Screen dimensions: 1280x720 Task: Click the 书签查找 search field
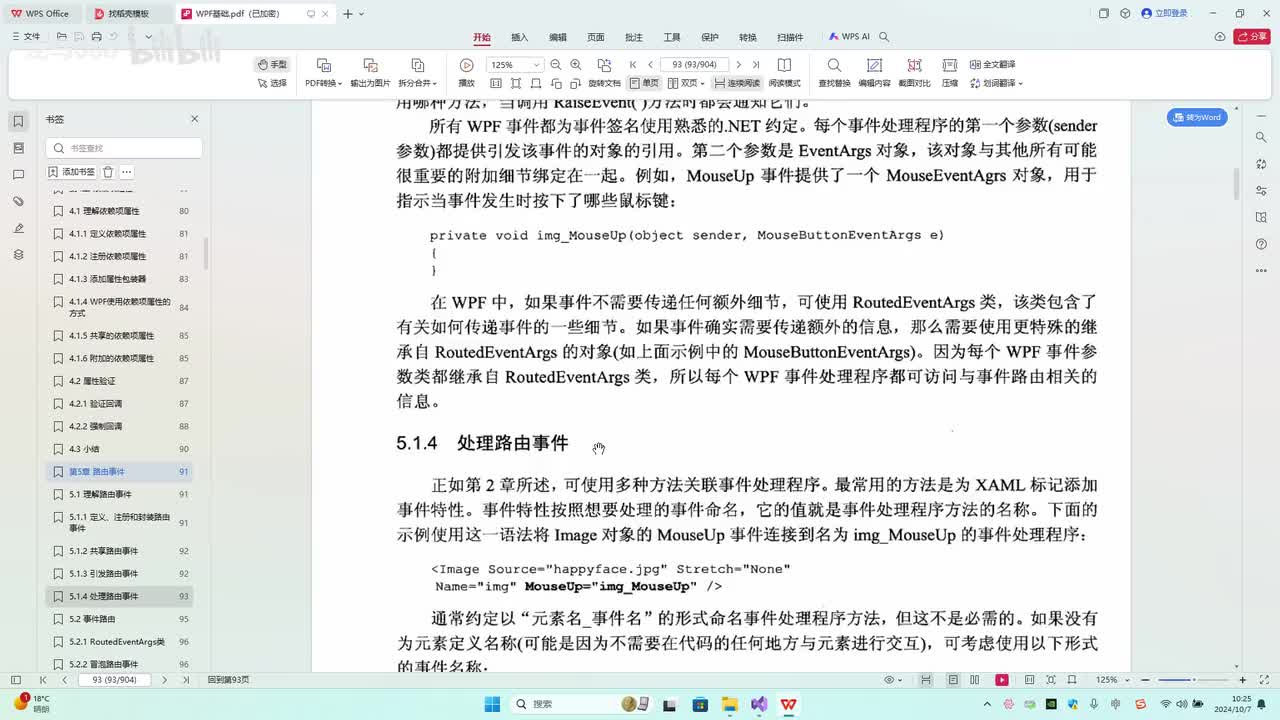[x=124, y=148]
